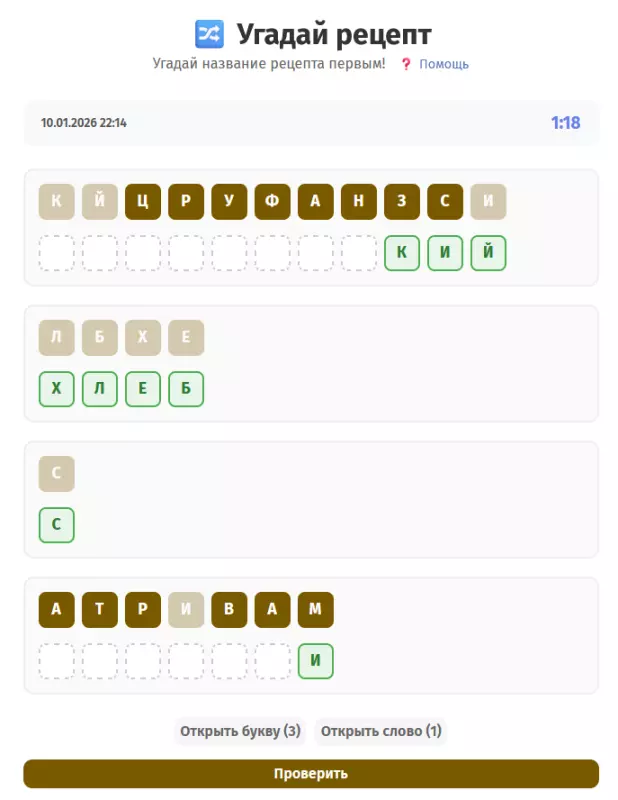Select the letter tile З
Screen dimensions: 618x800
[x=401, y=202]
